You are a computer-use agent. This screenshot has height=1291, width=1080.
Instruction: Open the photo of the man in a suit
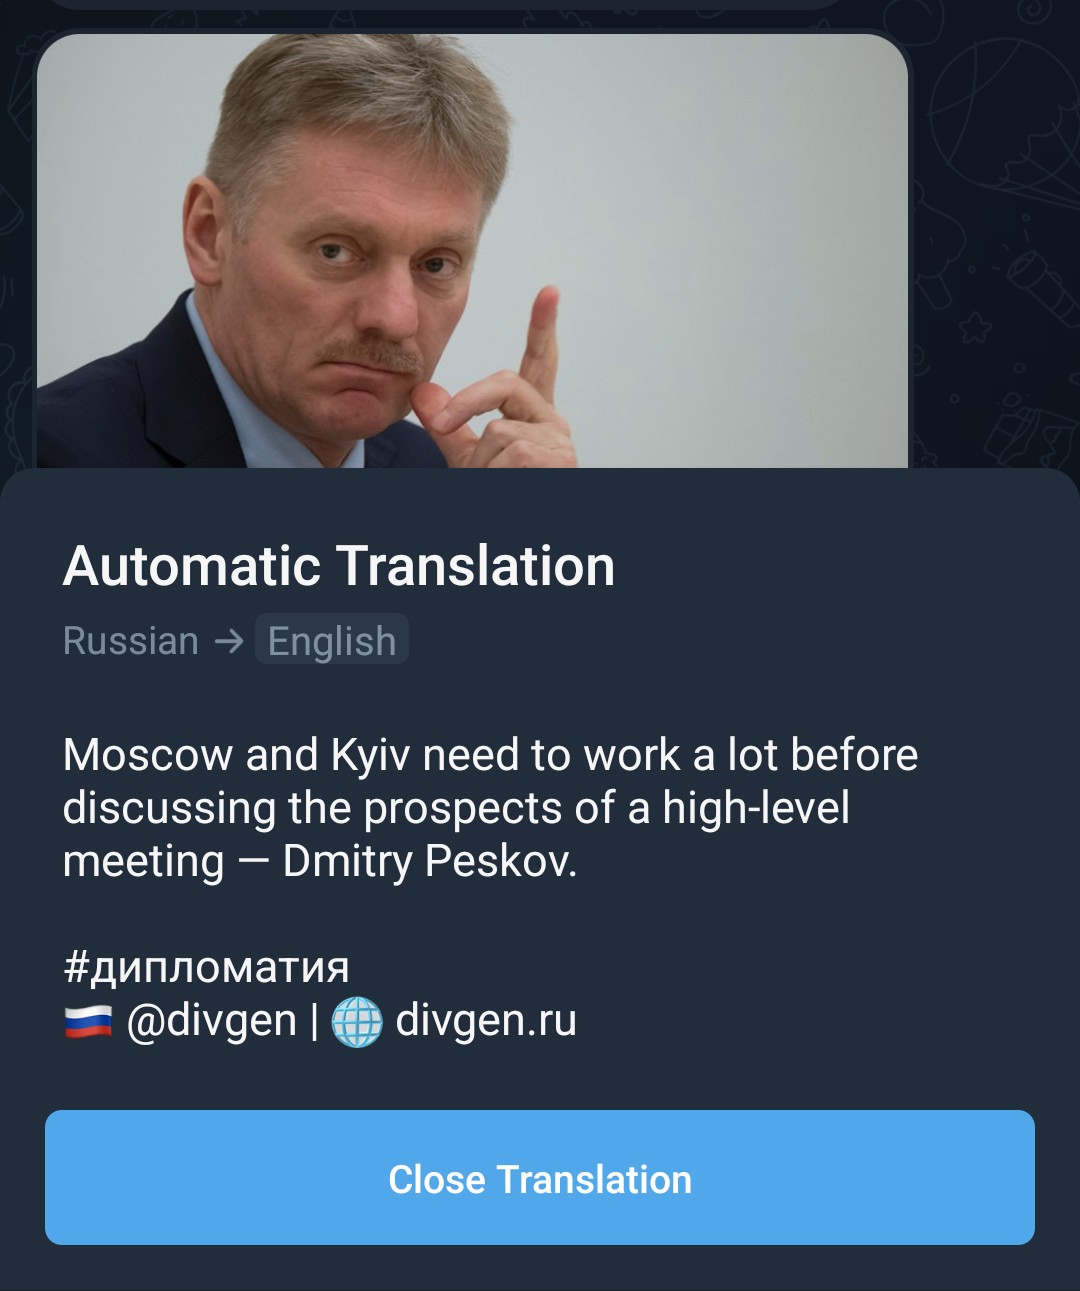pos(472,251)
